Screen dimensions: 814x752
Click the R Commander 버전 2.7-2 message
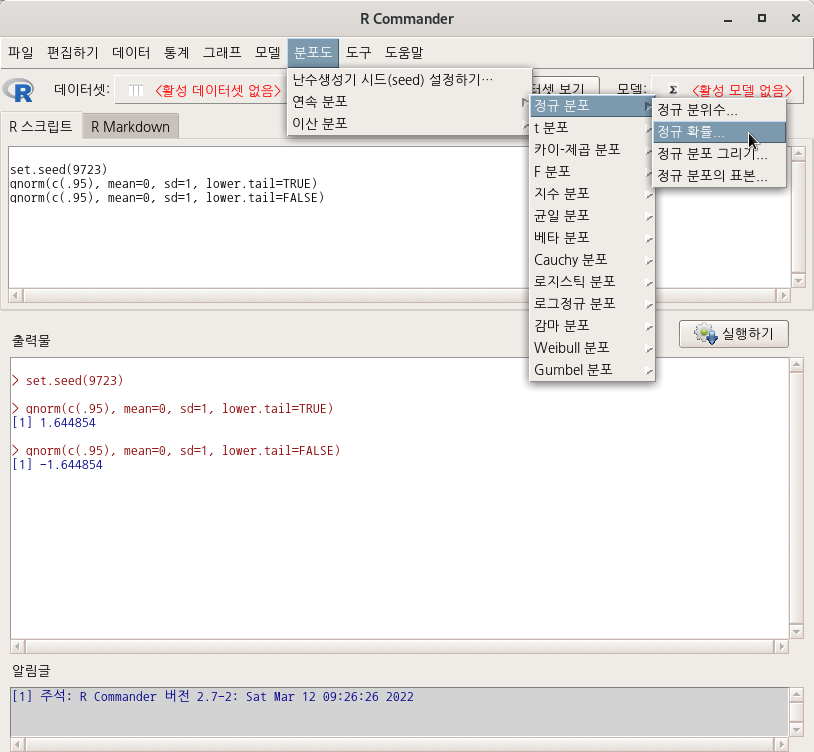(x=213, y=696)
